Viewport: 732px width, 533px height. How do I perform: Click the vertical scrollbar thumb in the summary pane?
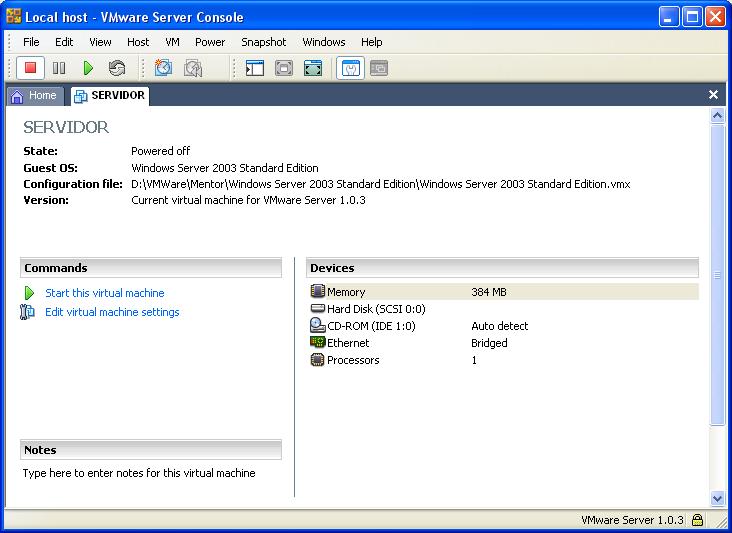tap(716, 275)
